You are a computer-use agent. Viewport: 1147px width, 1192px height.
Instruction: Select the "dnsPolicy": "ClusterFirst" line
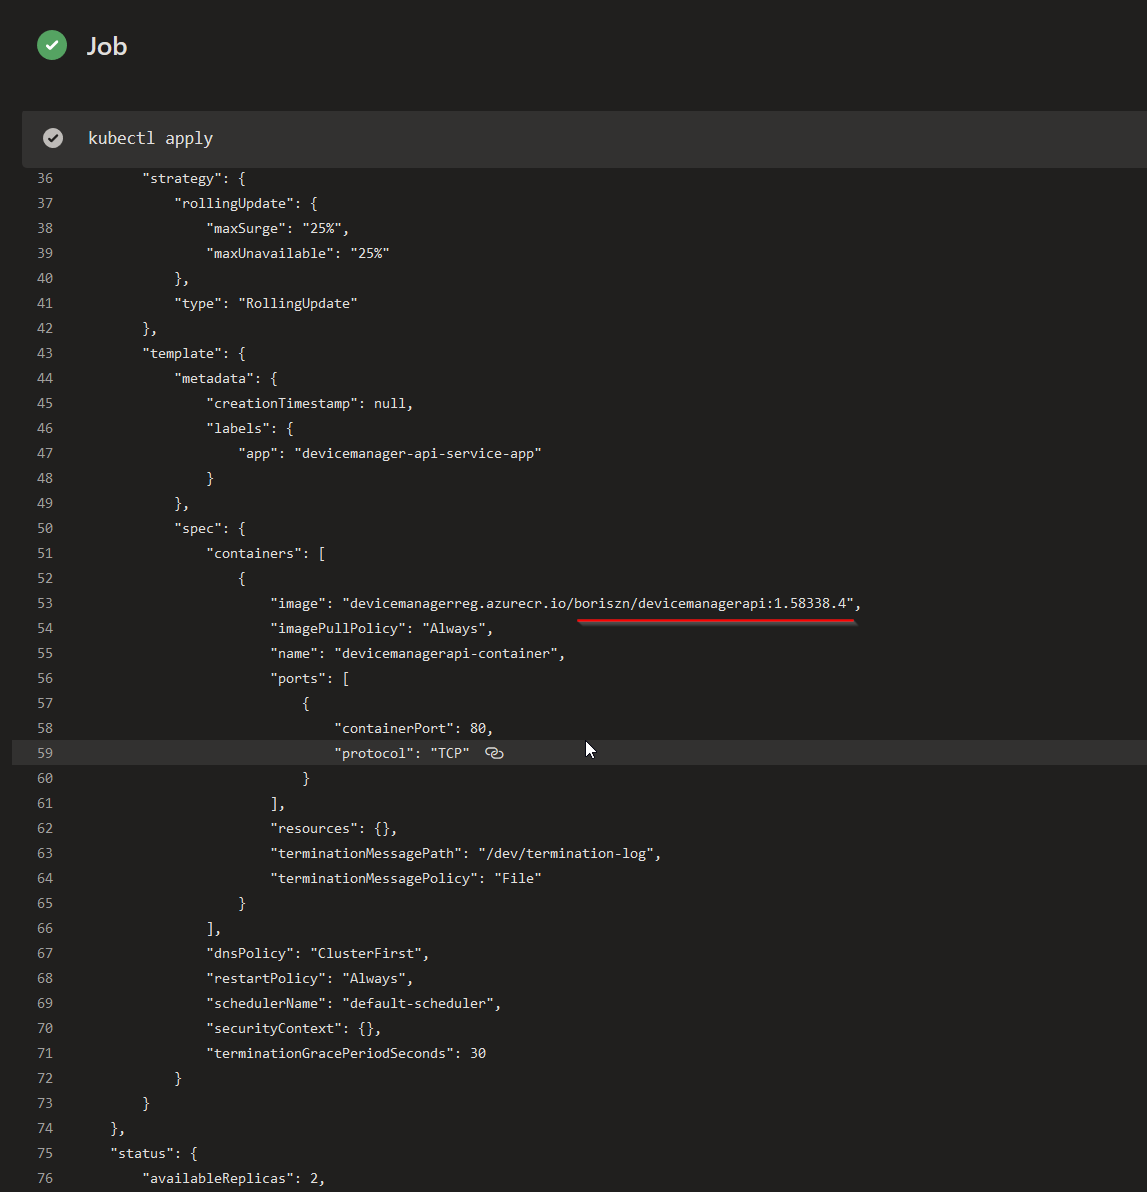317,953
